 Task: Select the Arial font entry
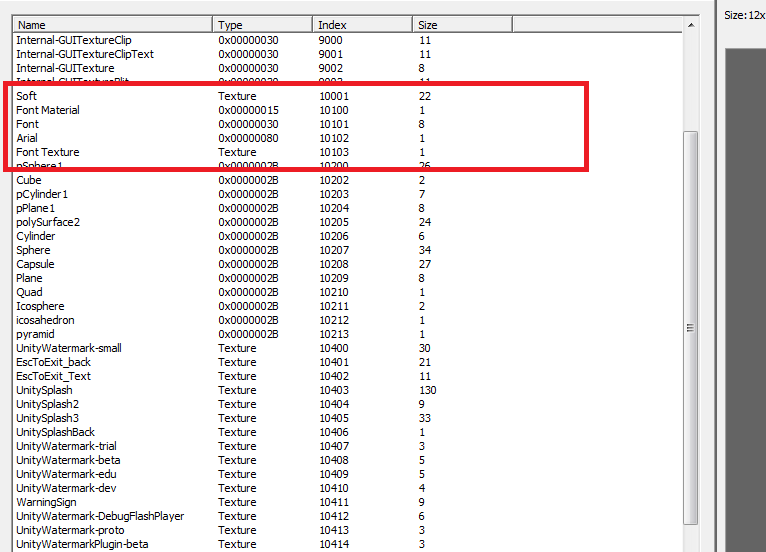click(x=27, y=138)
